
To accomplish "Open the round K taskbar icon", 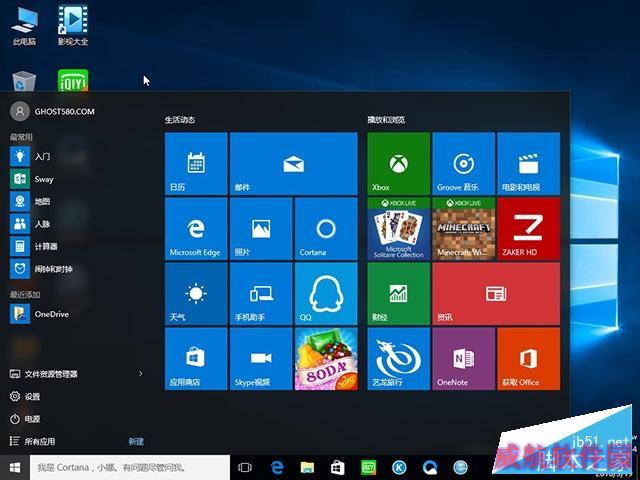I will click(x=399, y=467).
